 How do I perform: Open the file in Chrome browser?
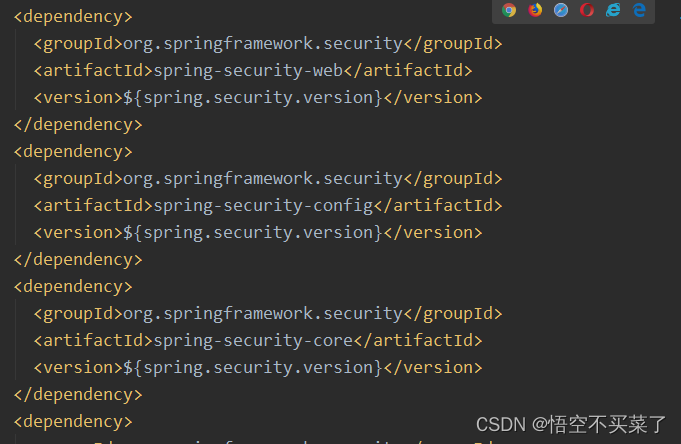coord(509,10)
